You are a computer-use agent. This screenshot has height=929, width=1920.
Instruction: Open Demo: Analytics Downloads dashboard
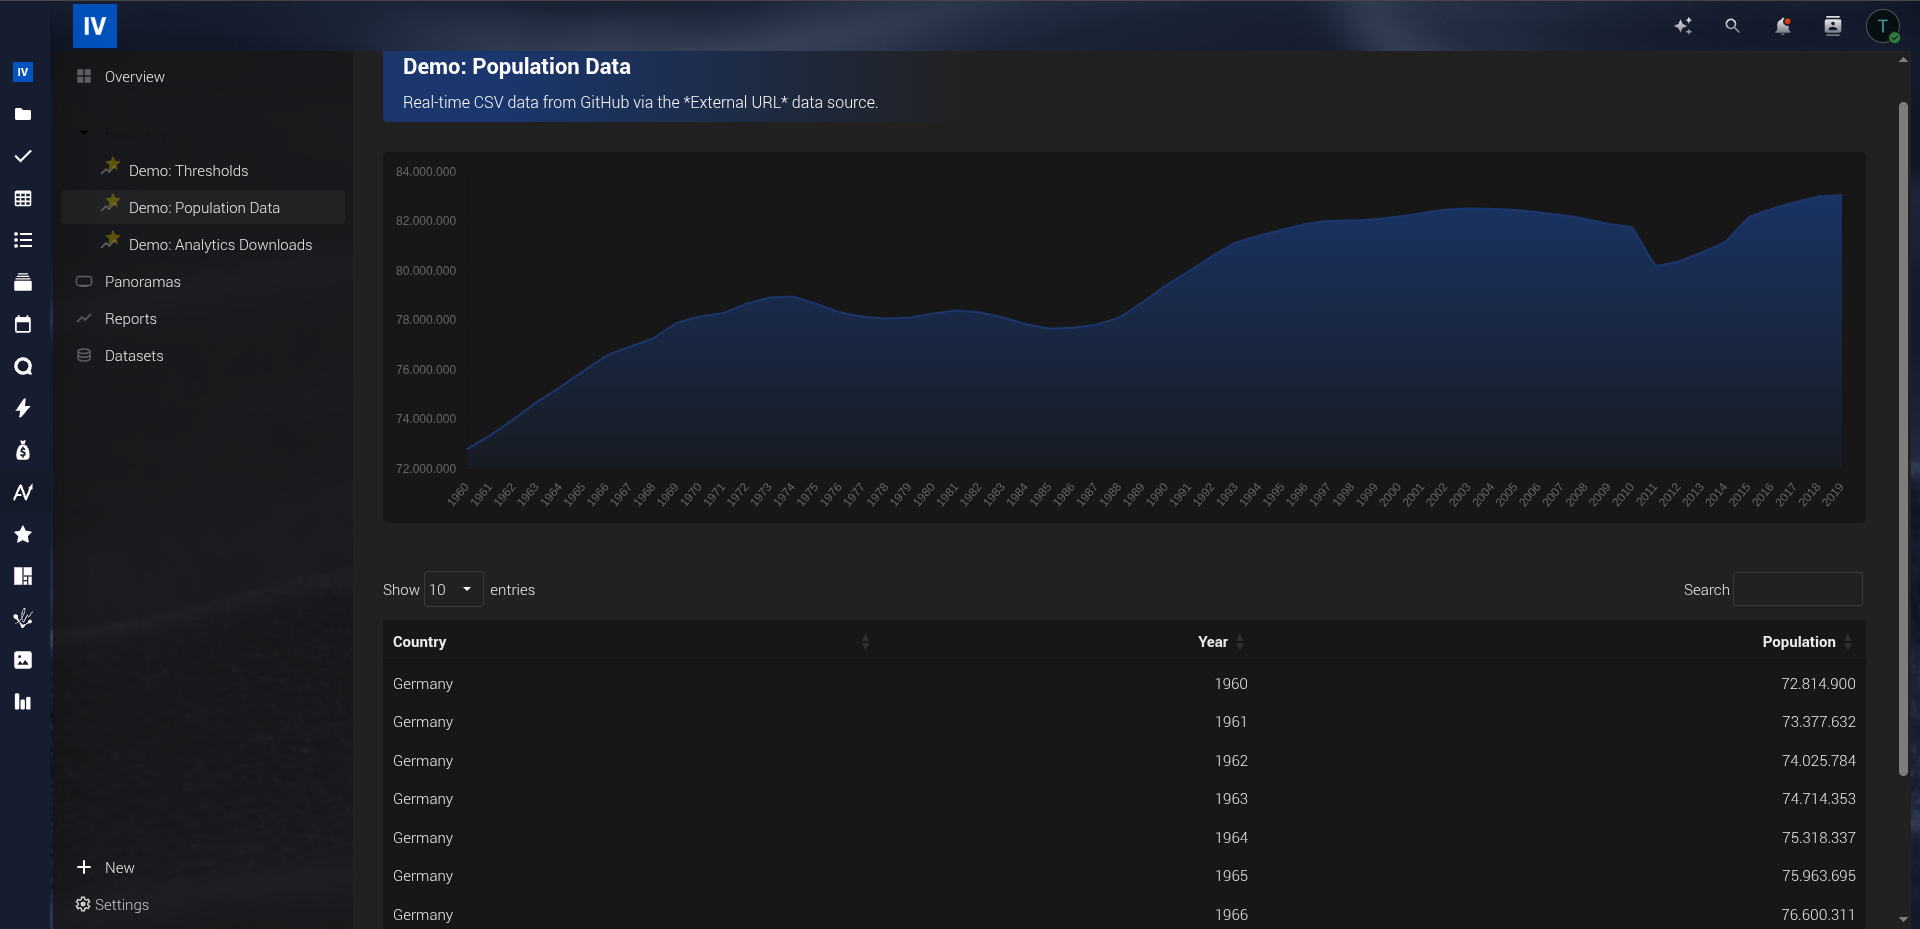[220, 245]
